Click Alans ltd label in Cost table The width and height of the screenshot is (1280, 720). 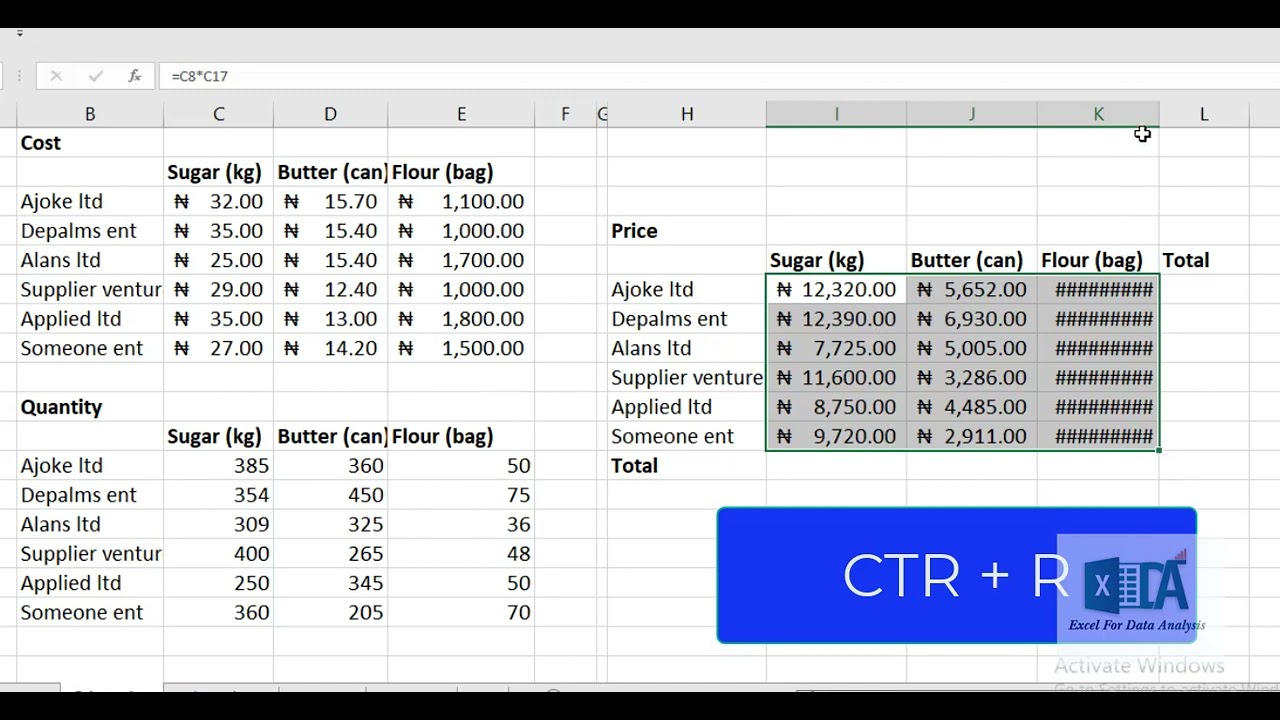pyautogui.click(x=90, y=260)
